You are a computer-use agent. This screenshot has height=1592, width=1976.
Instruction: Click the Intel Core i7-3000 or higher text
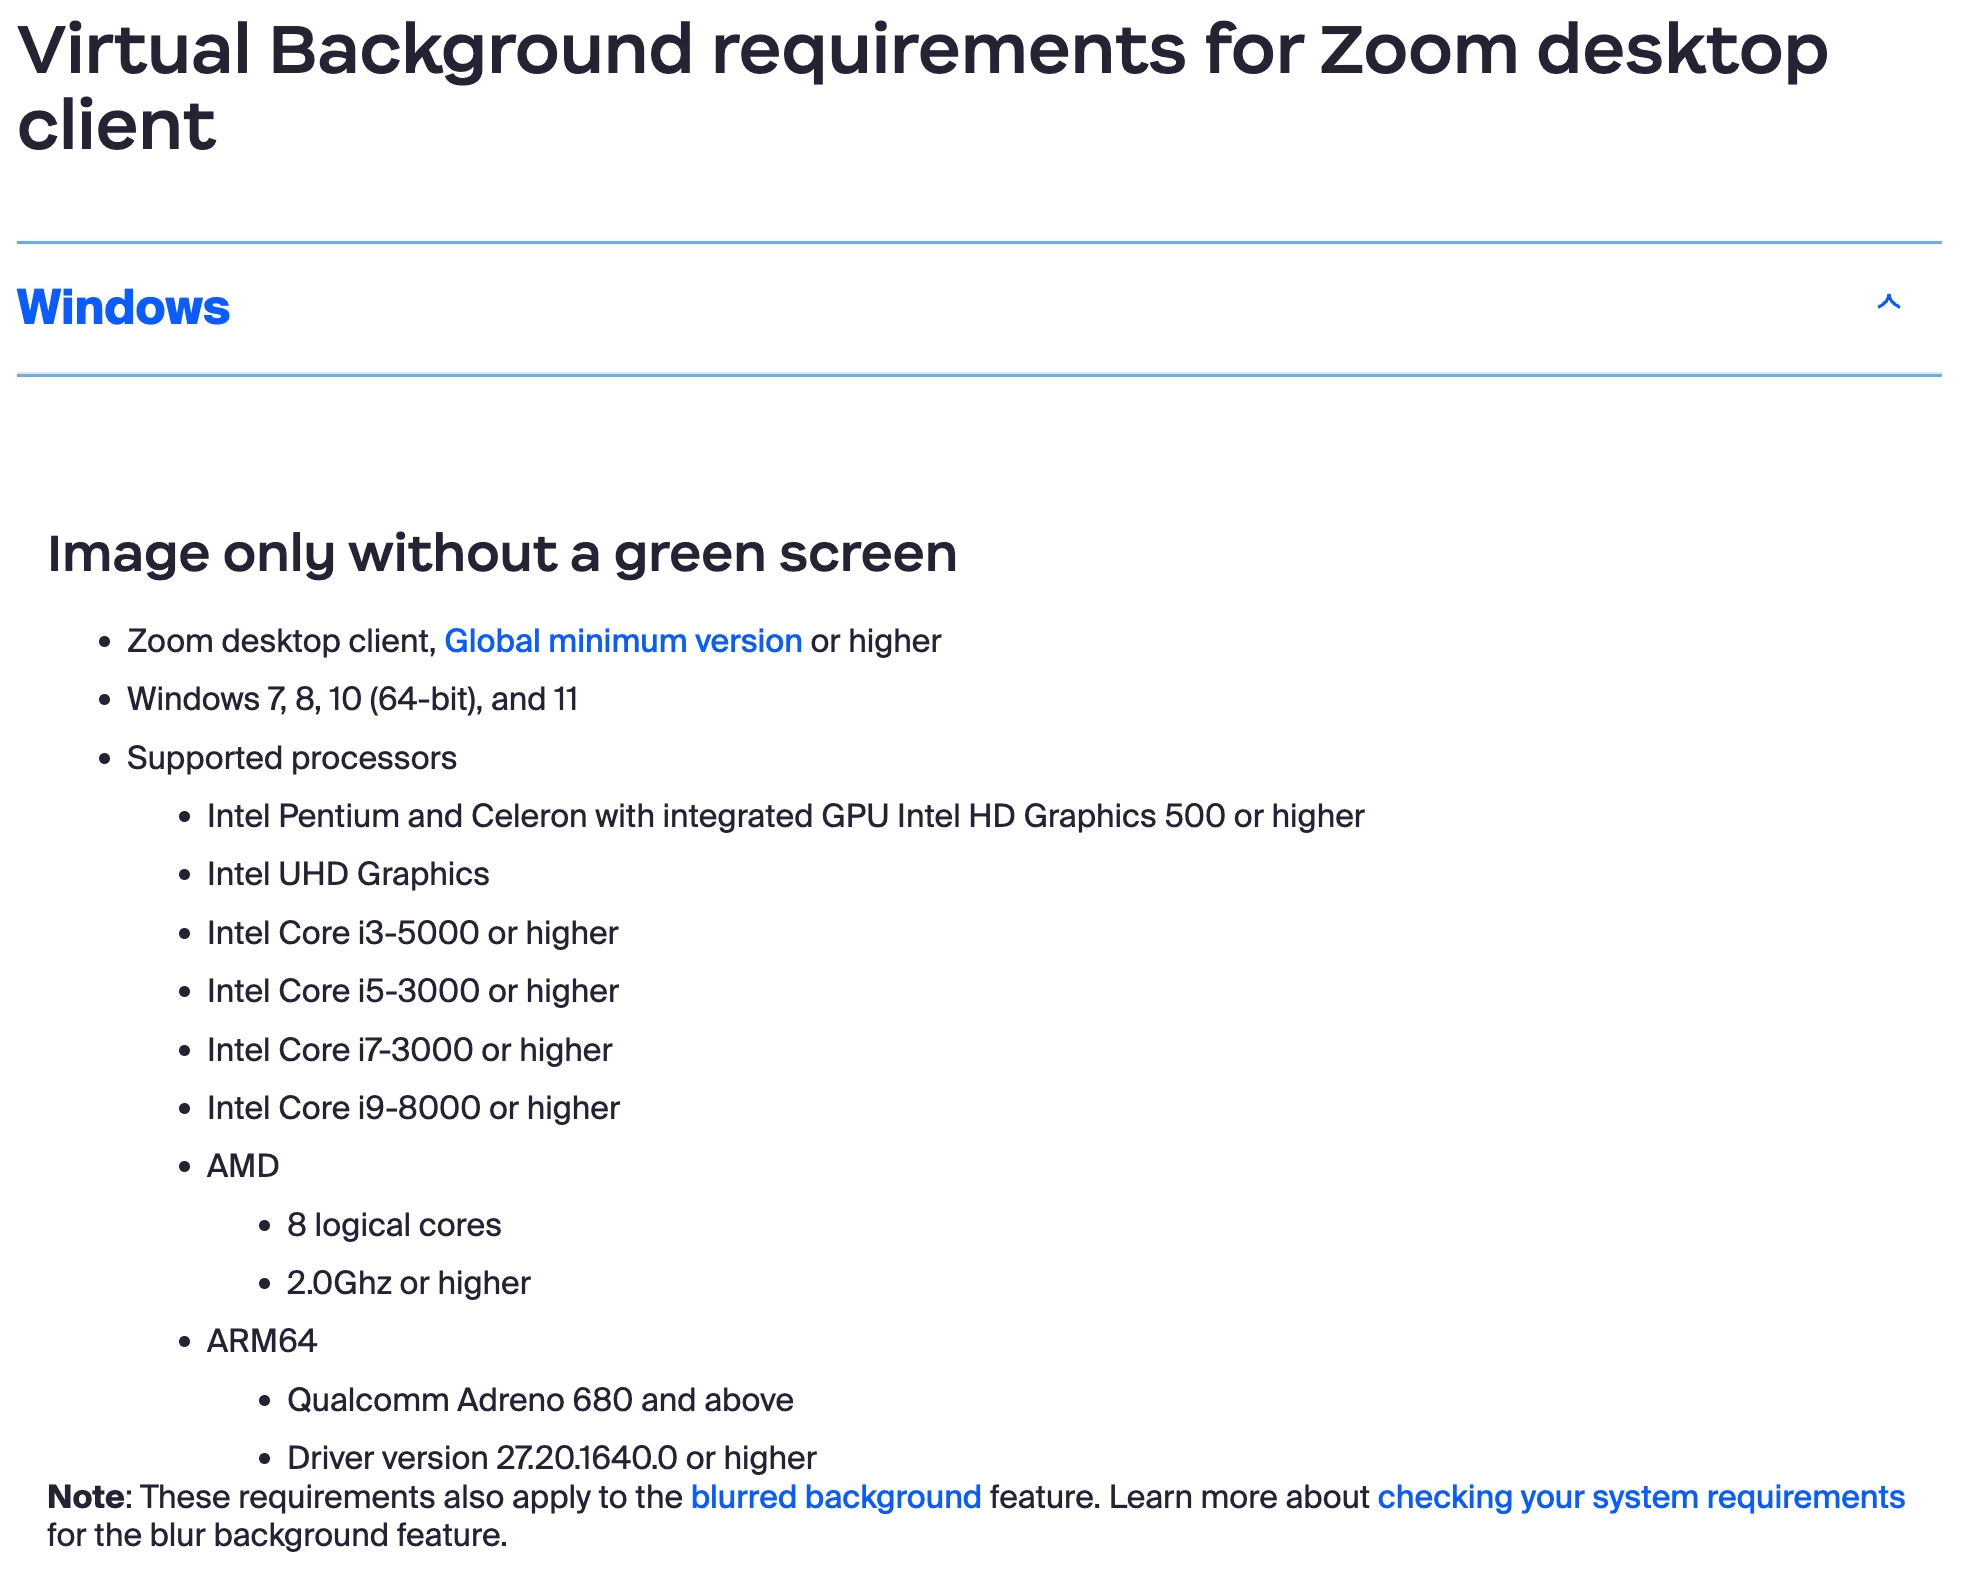click(x=409, y=1050)
